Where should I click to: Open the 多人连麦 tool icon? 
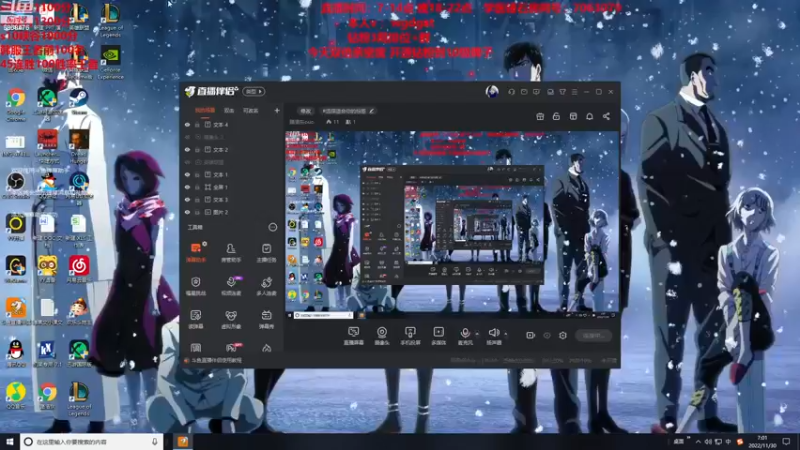pyautogui.click(x=266, y=286)
